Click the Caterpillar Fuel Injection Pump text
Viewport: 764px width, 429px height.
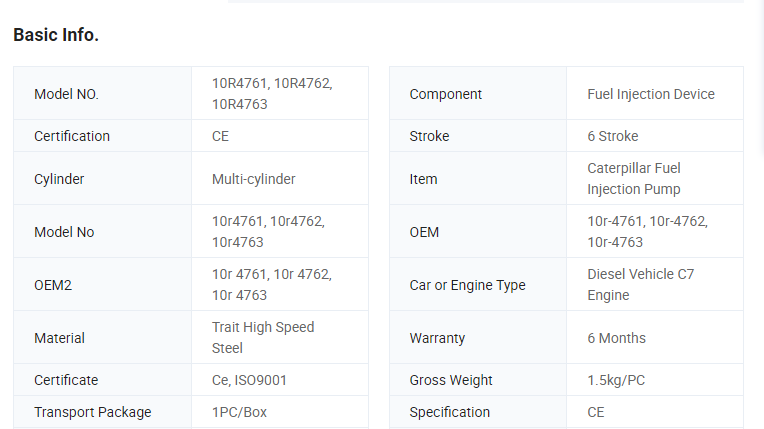[634, 179]
